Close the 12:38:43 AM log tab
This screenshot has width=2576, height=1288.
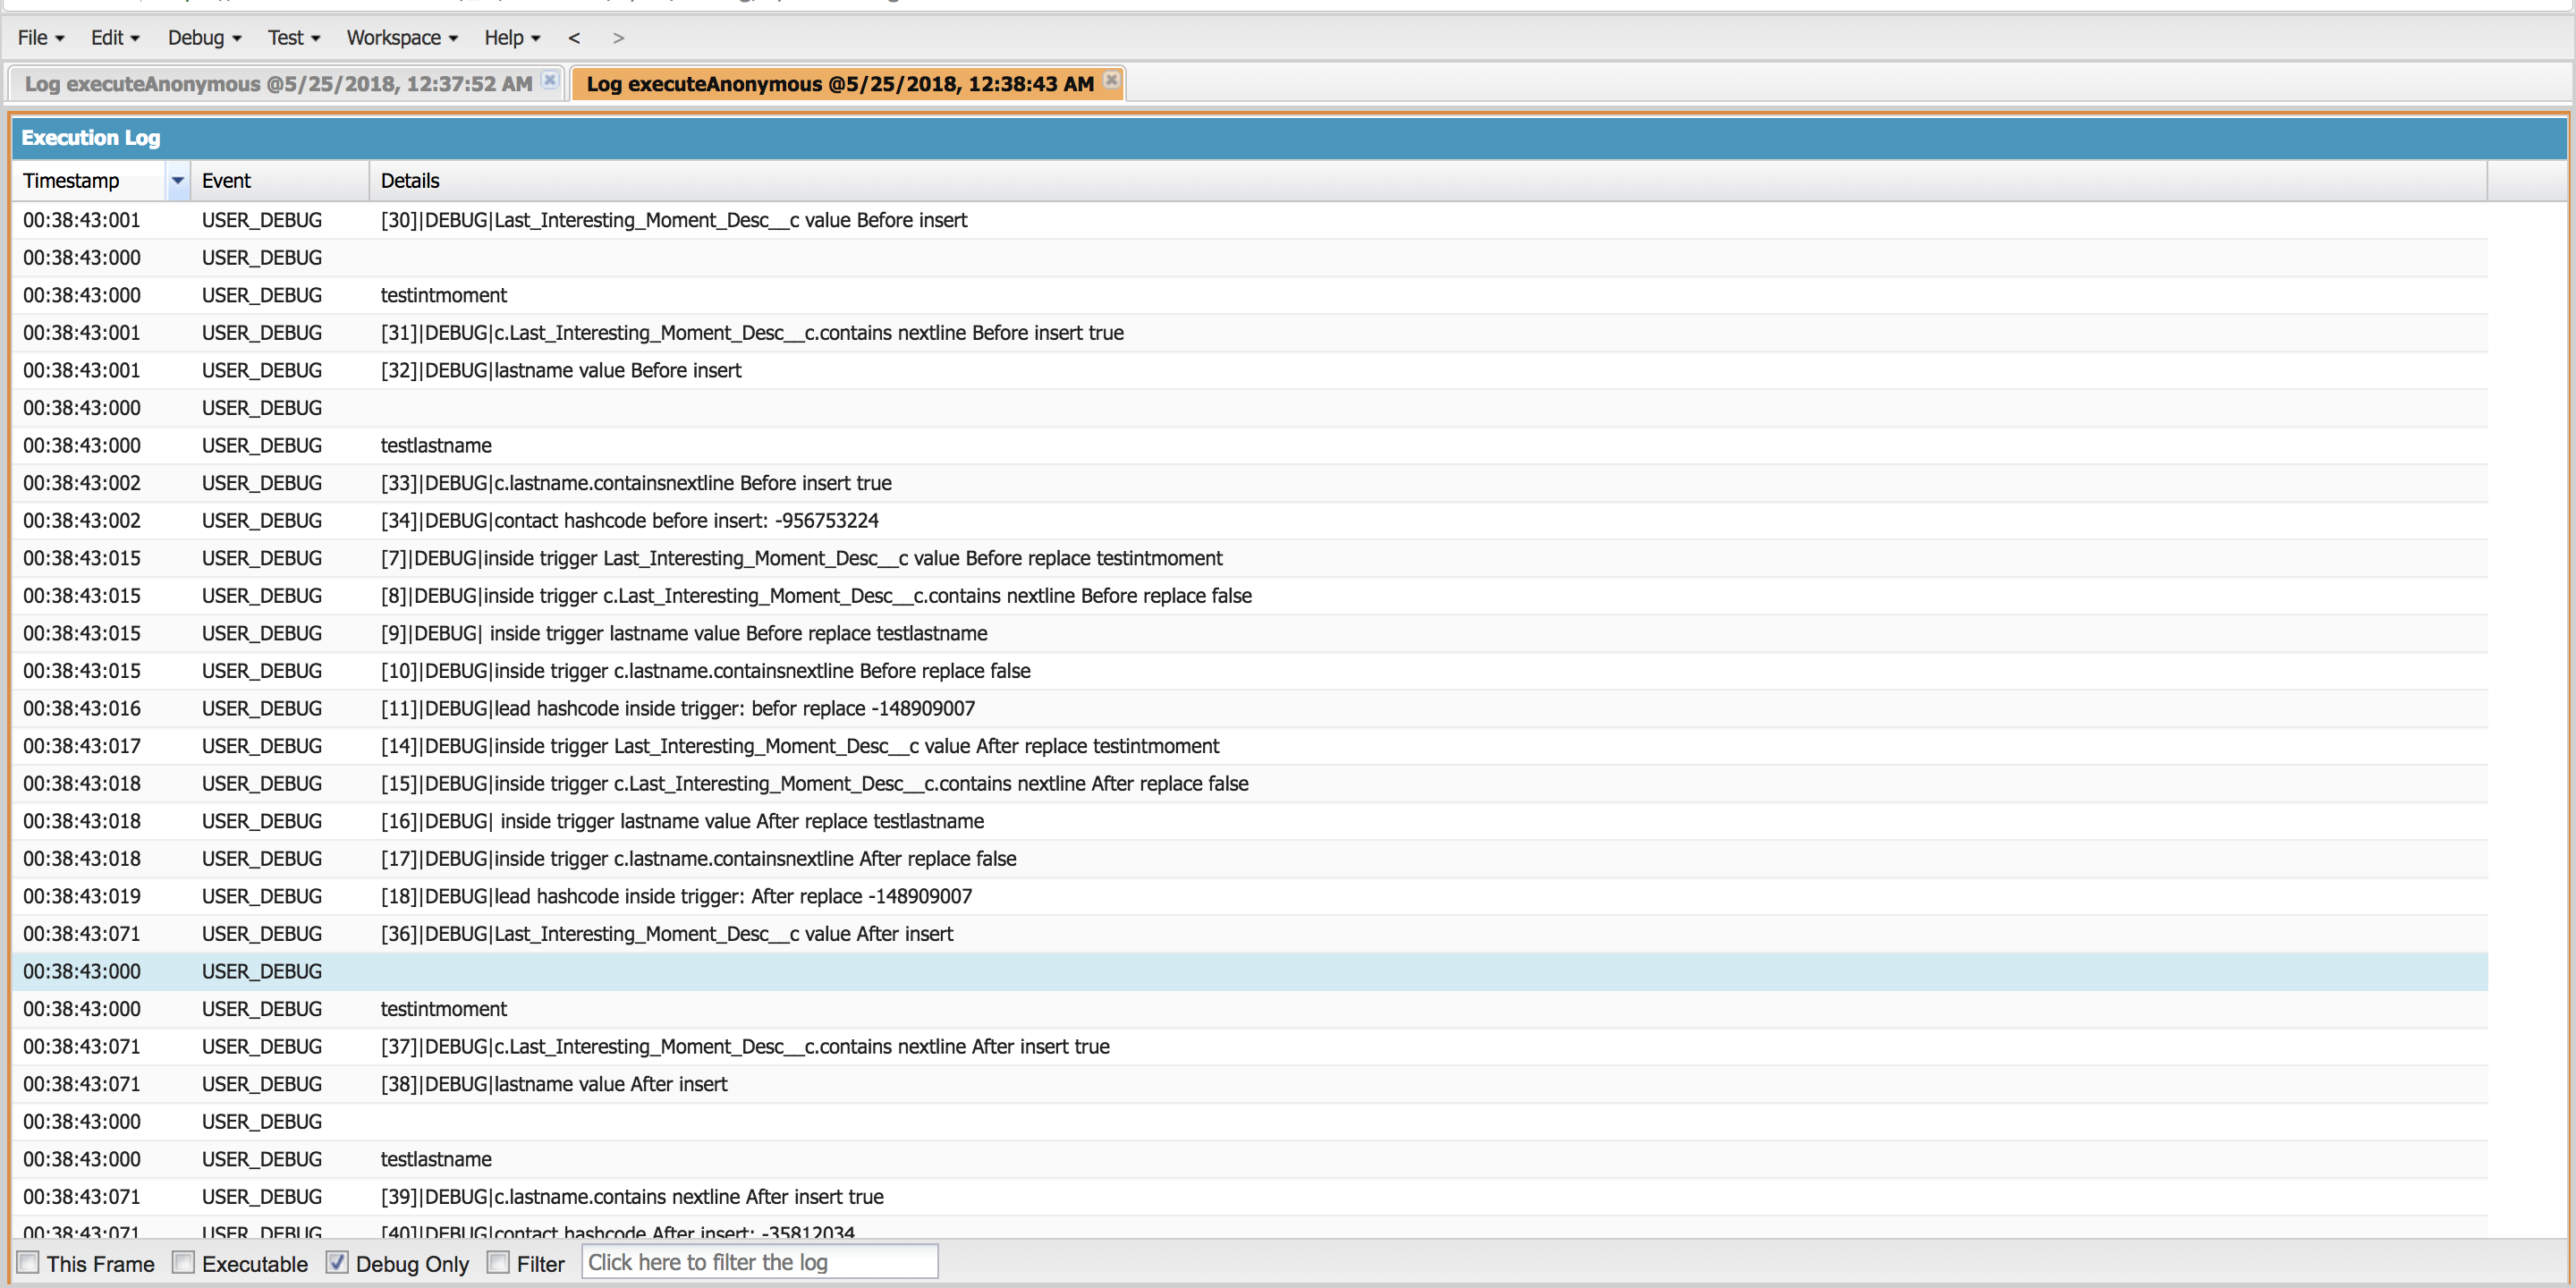click(x=1111, y=80)
